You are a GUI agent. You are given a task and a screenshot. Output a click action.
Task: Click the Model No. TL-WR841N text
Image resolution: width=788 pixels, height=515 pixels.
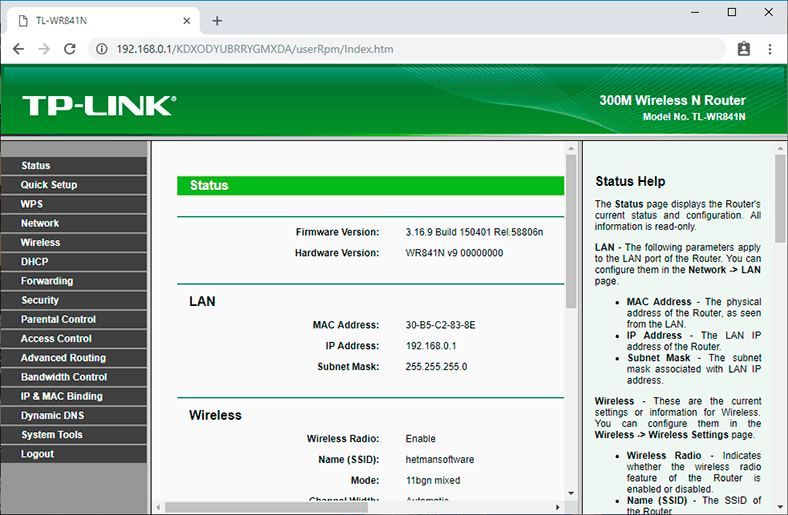(x=694, y=117)
